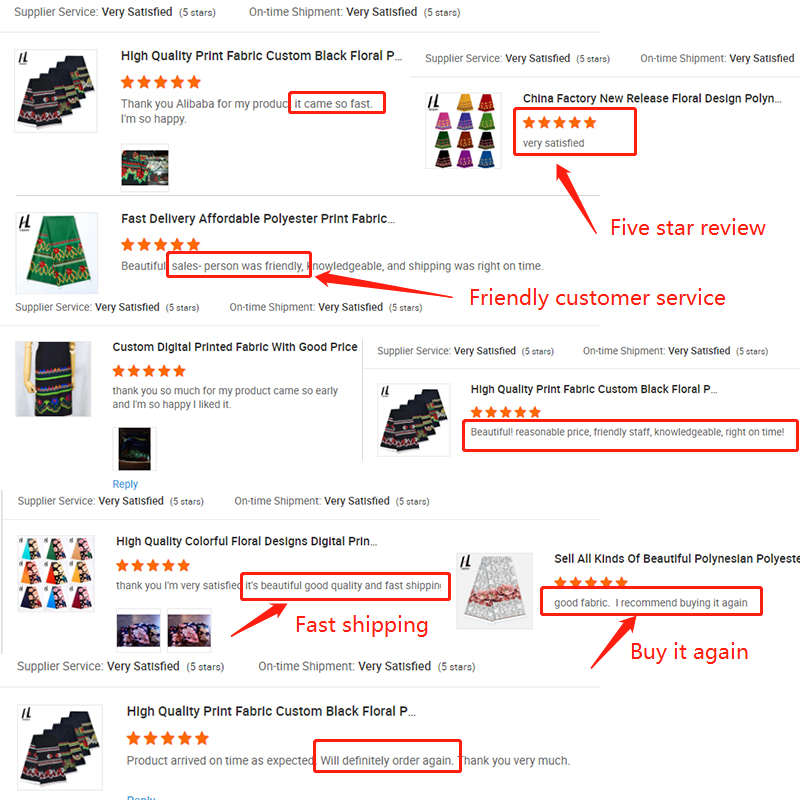Click 'China Factory New Release Floral Design Polyn...' title
Screen dimensions: 800x800
tap(652, 98)
